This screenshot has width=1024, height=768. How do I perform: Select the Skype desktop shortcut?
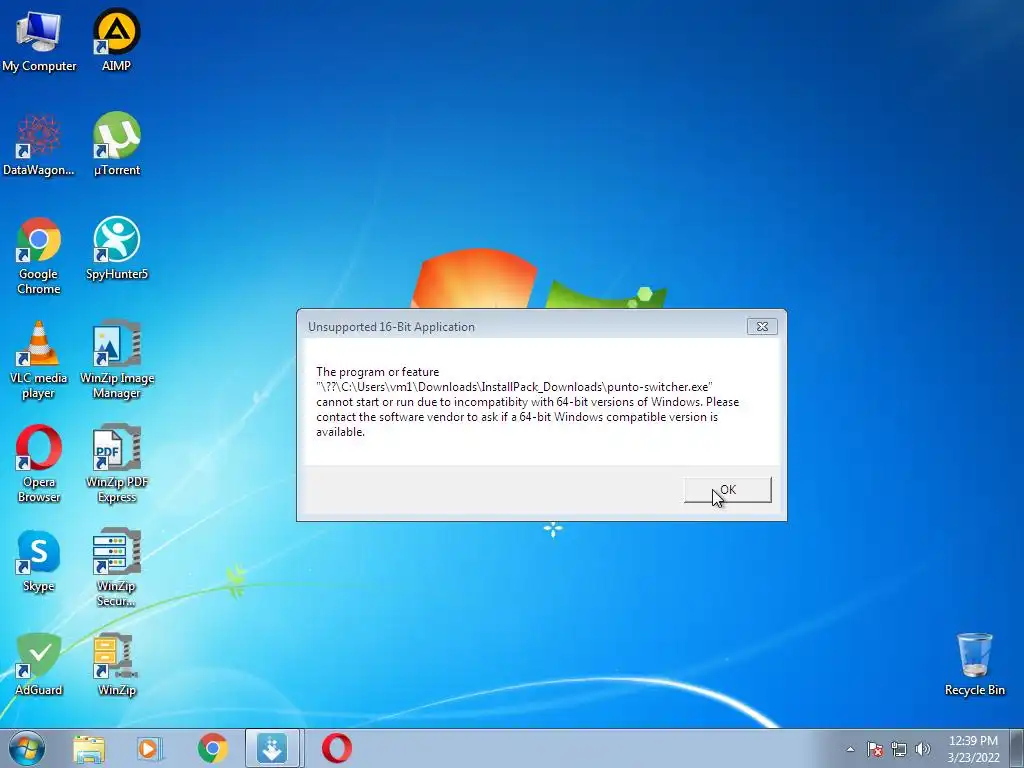pos(39,561)
